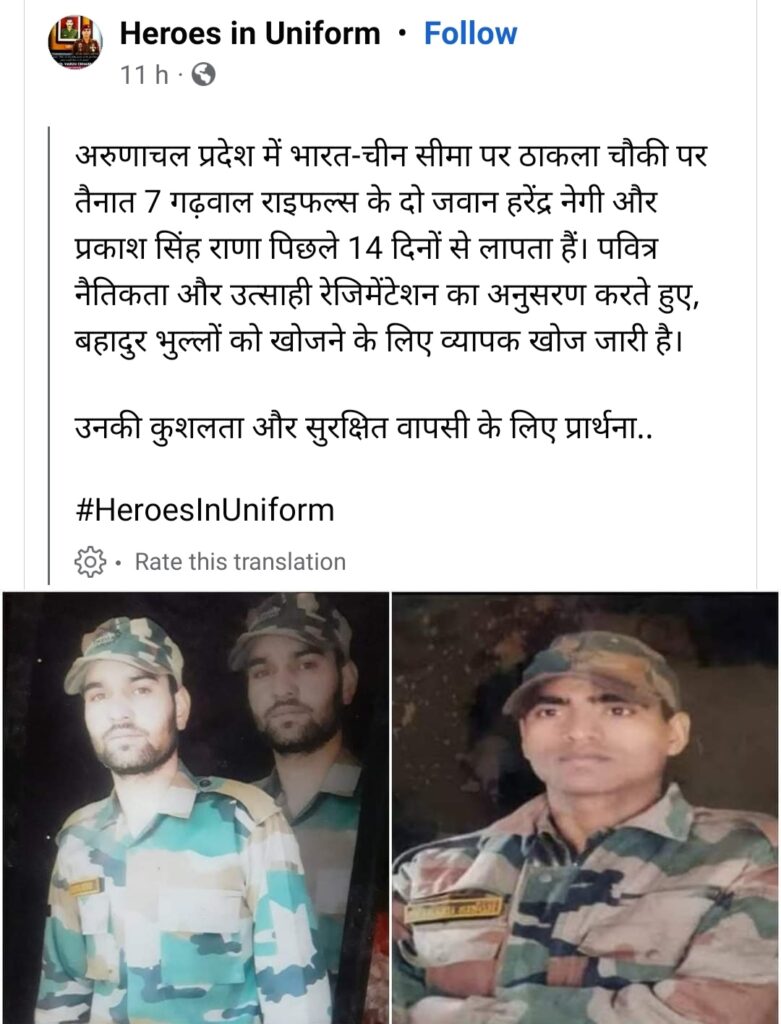The width and height of the screenshot is (781, 1024).
Task: Open the Heroes in Uniform page name
Action: point(249,33)
